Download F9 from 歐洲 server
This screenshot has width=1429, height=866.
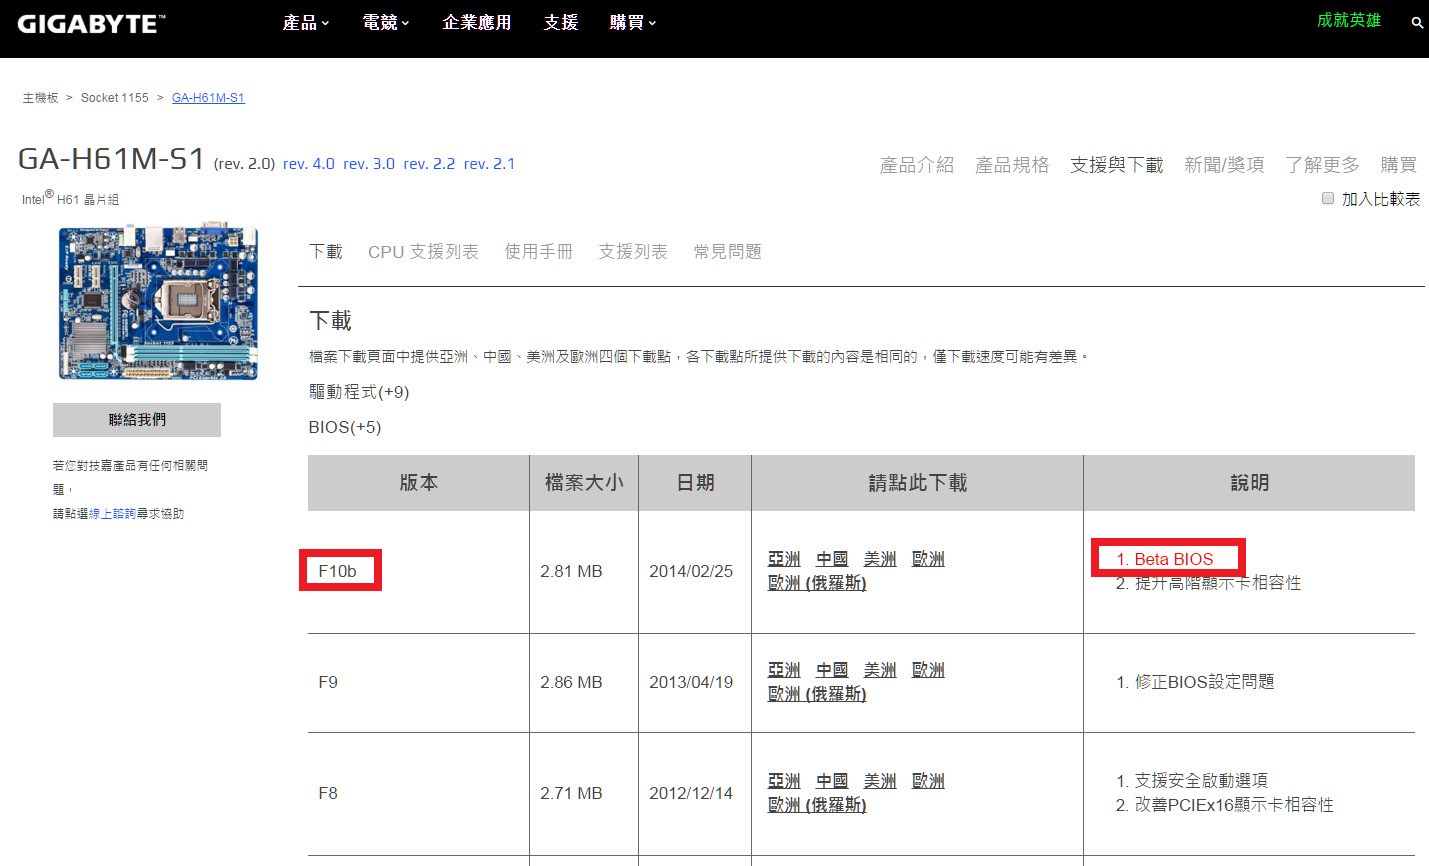pyautogui.click(x=928, y=670)
